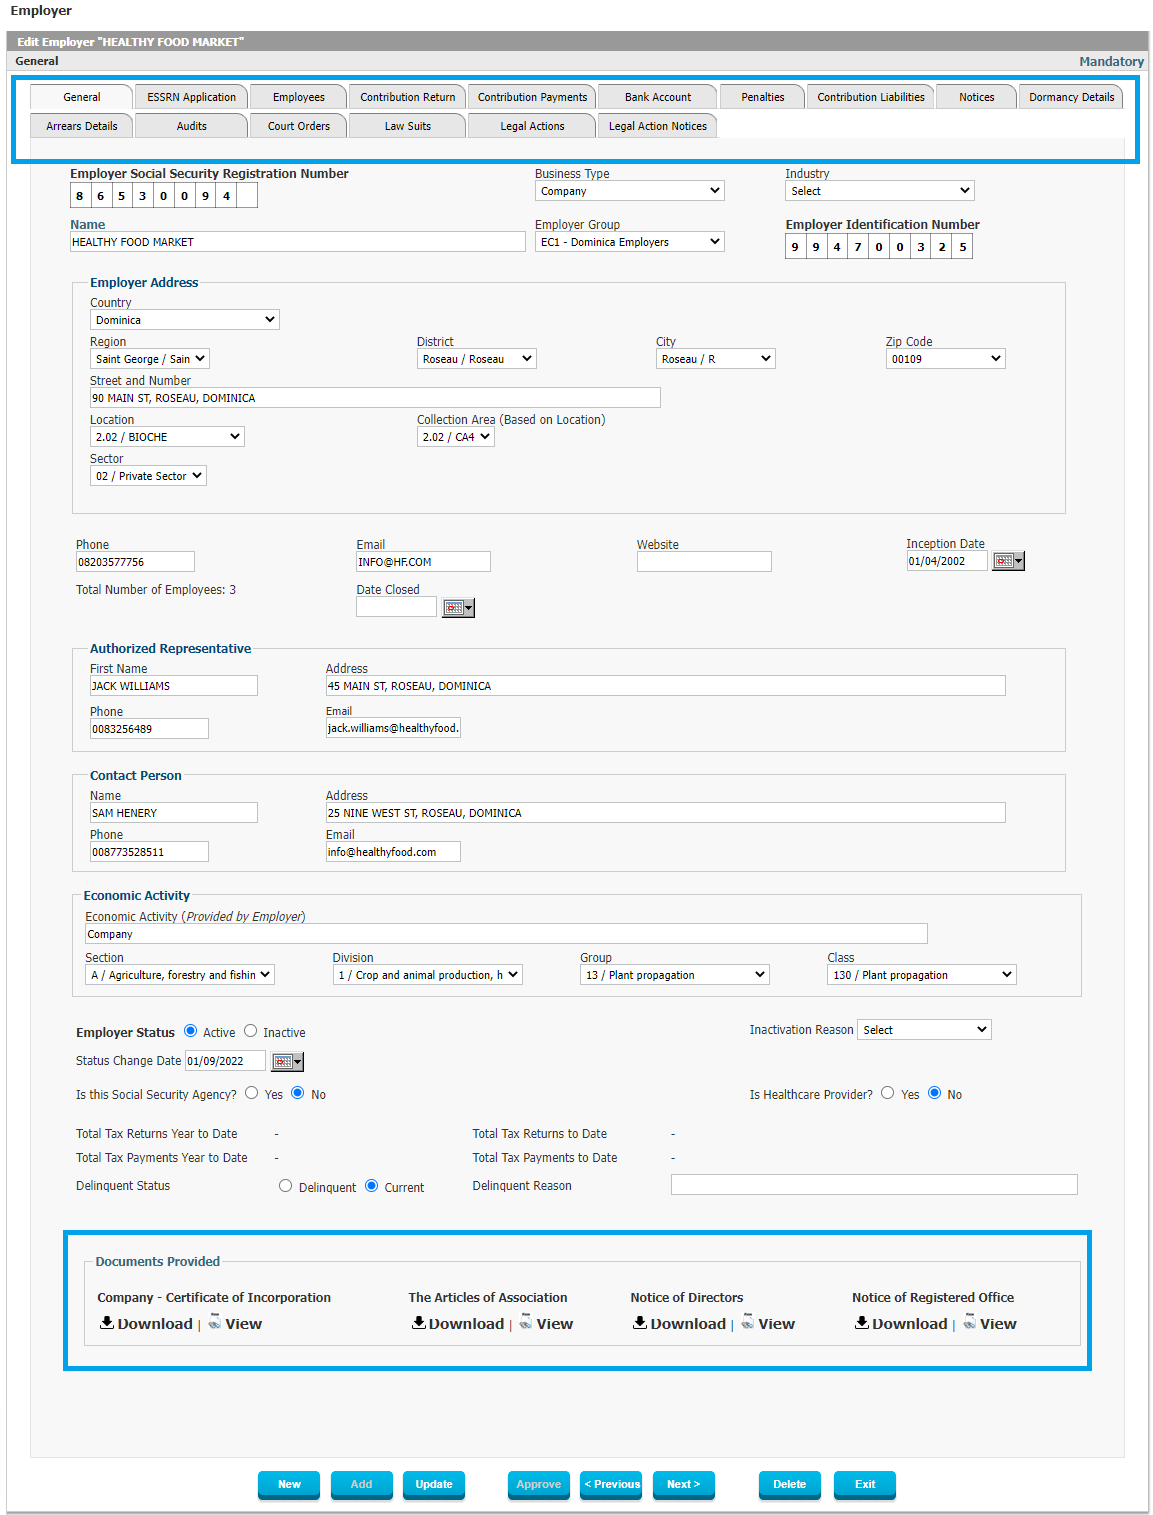Screen dimensions: 1153x1515
Task: Select Yes for Social Security Agency
Action: point(252,1093)
